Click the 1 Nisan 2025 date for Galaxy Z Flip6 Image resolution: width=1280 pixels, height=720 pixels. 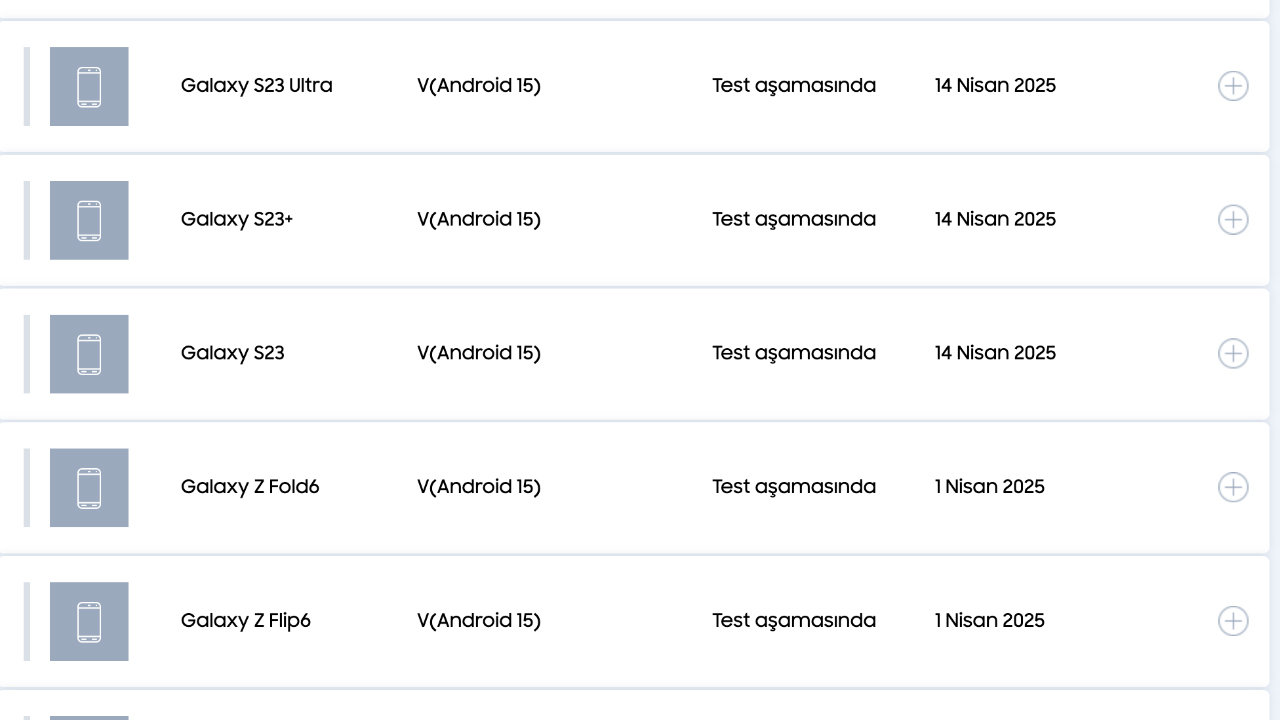click(990, 621)
